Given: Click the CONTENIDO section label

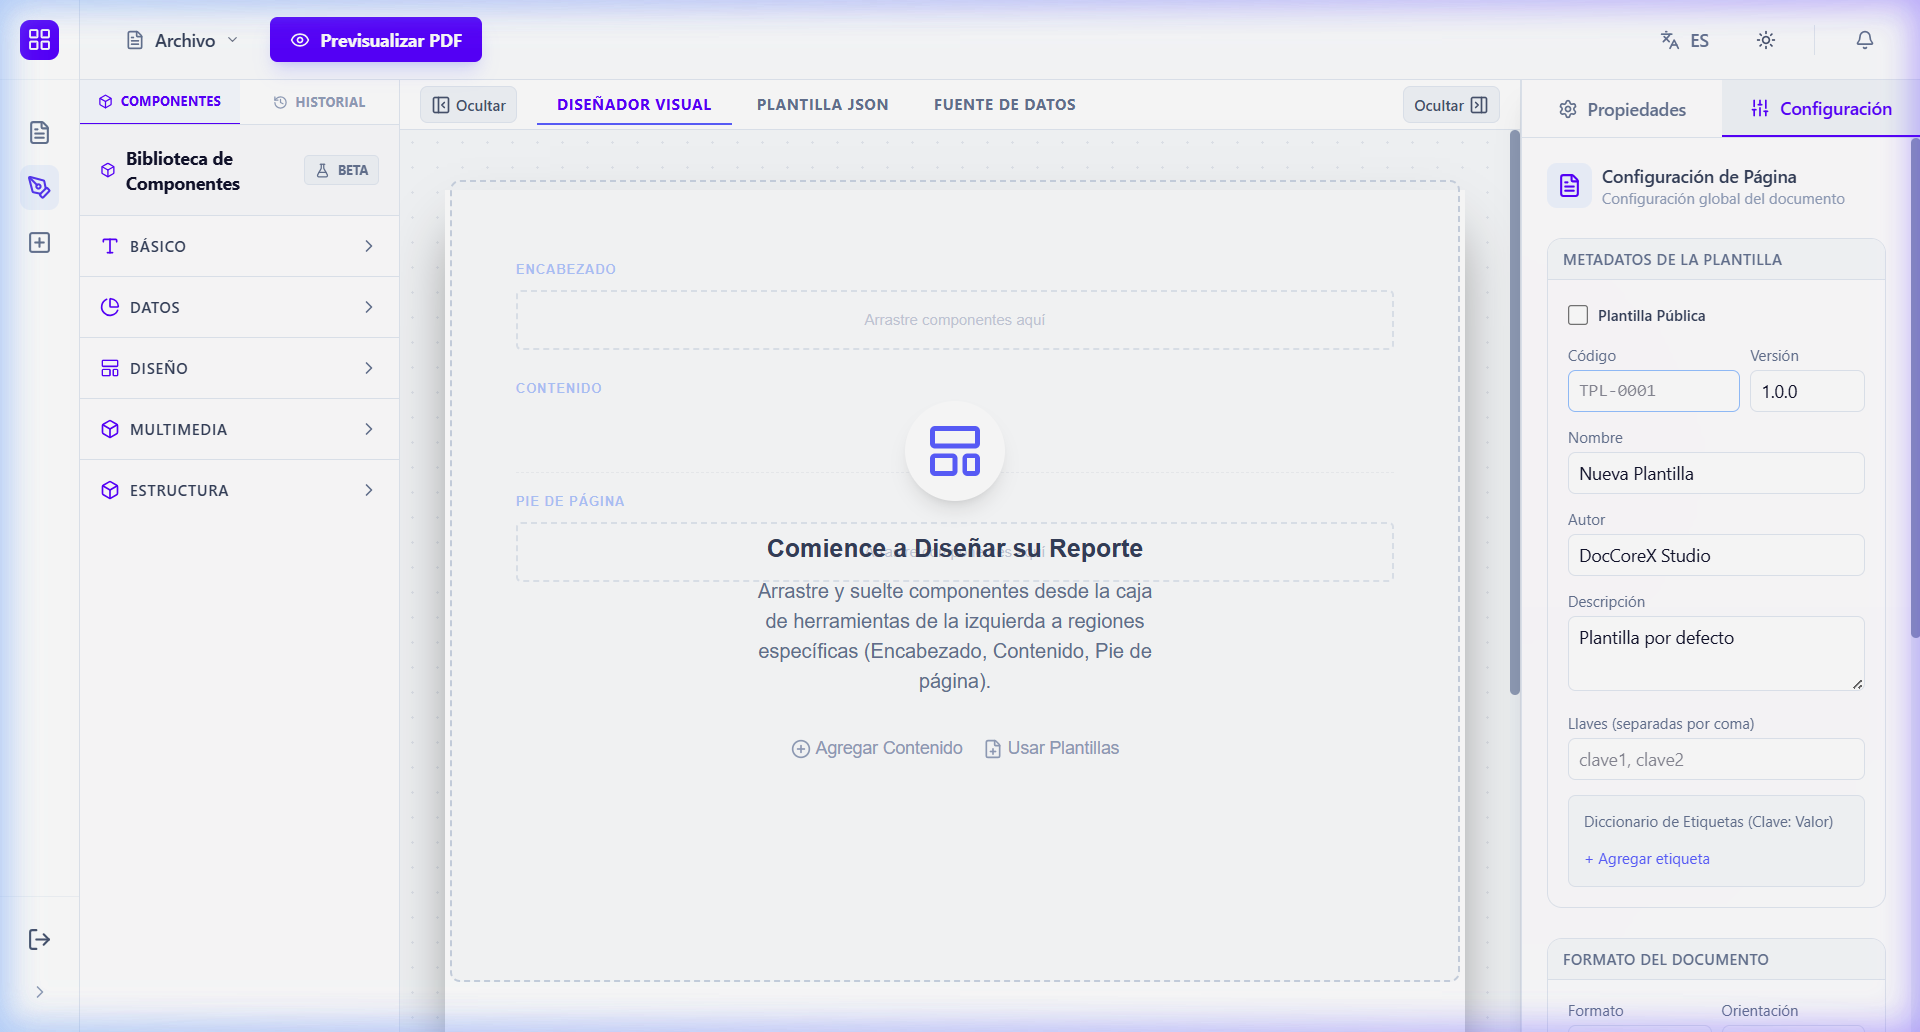Looking at the screenshot, I should [x=559, y=388].
